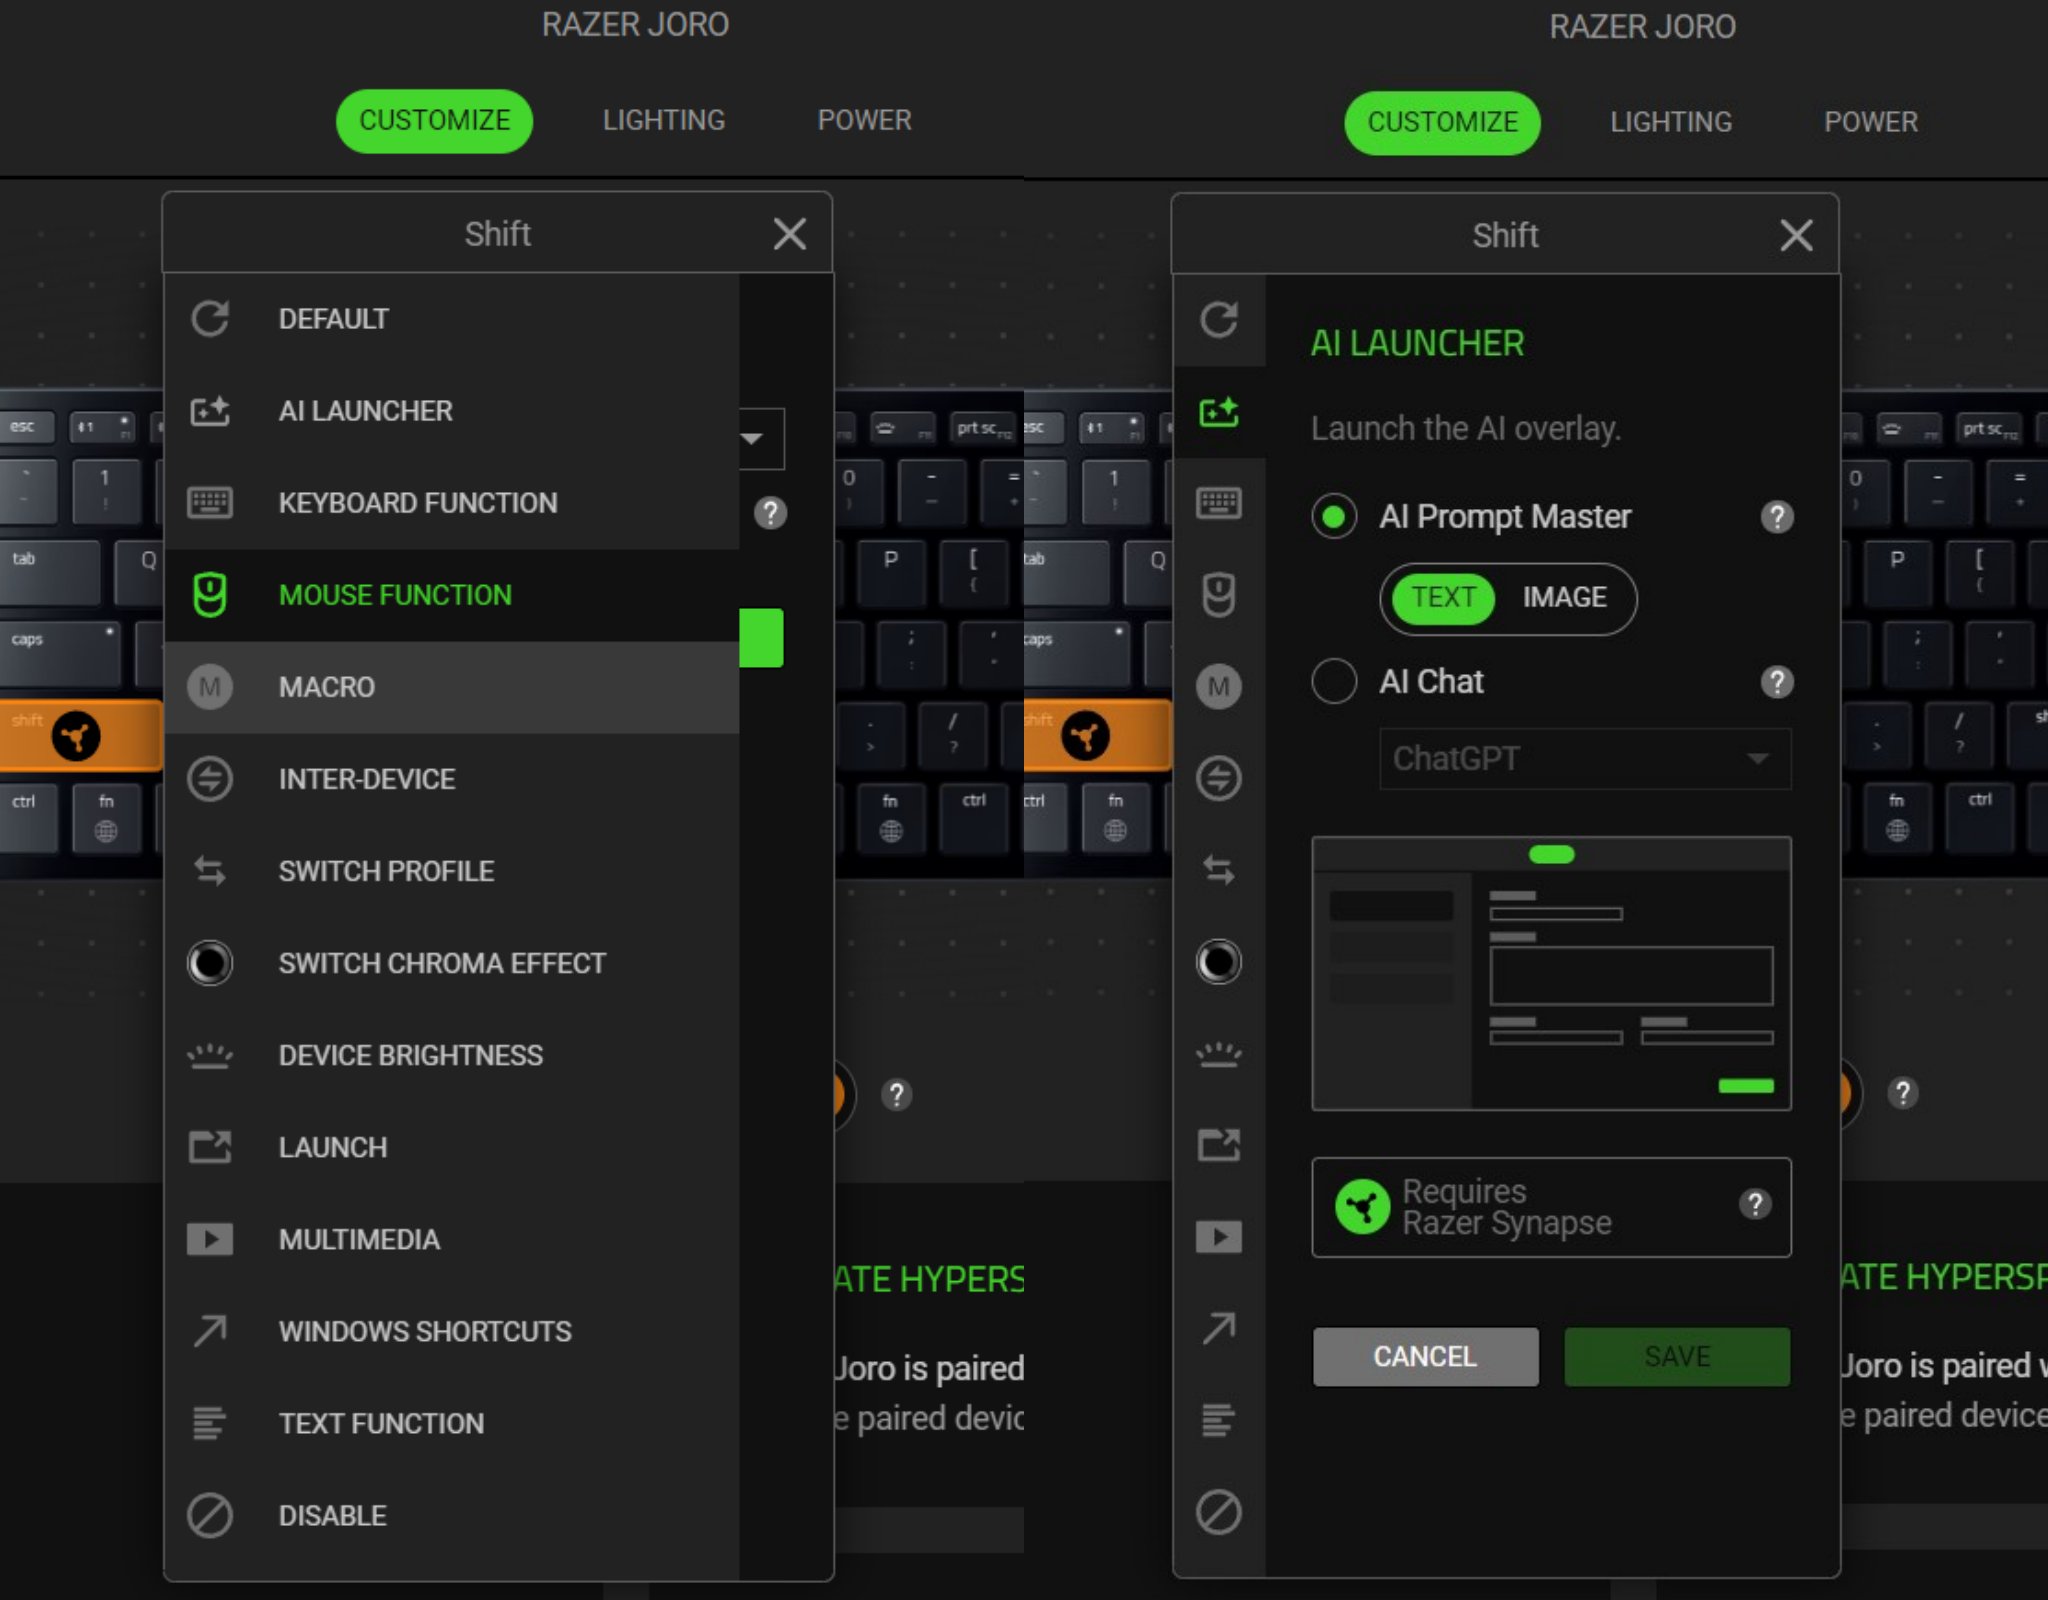Click TEXT FUNCTION icon in left menu
The width and height of the screenshot is (2048, 1600).
click(210, 1423)
